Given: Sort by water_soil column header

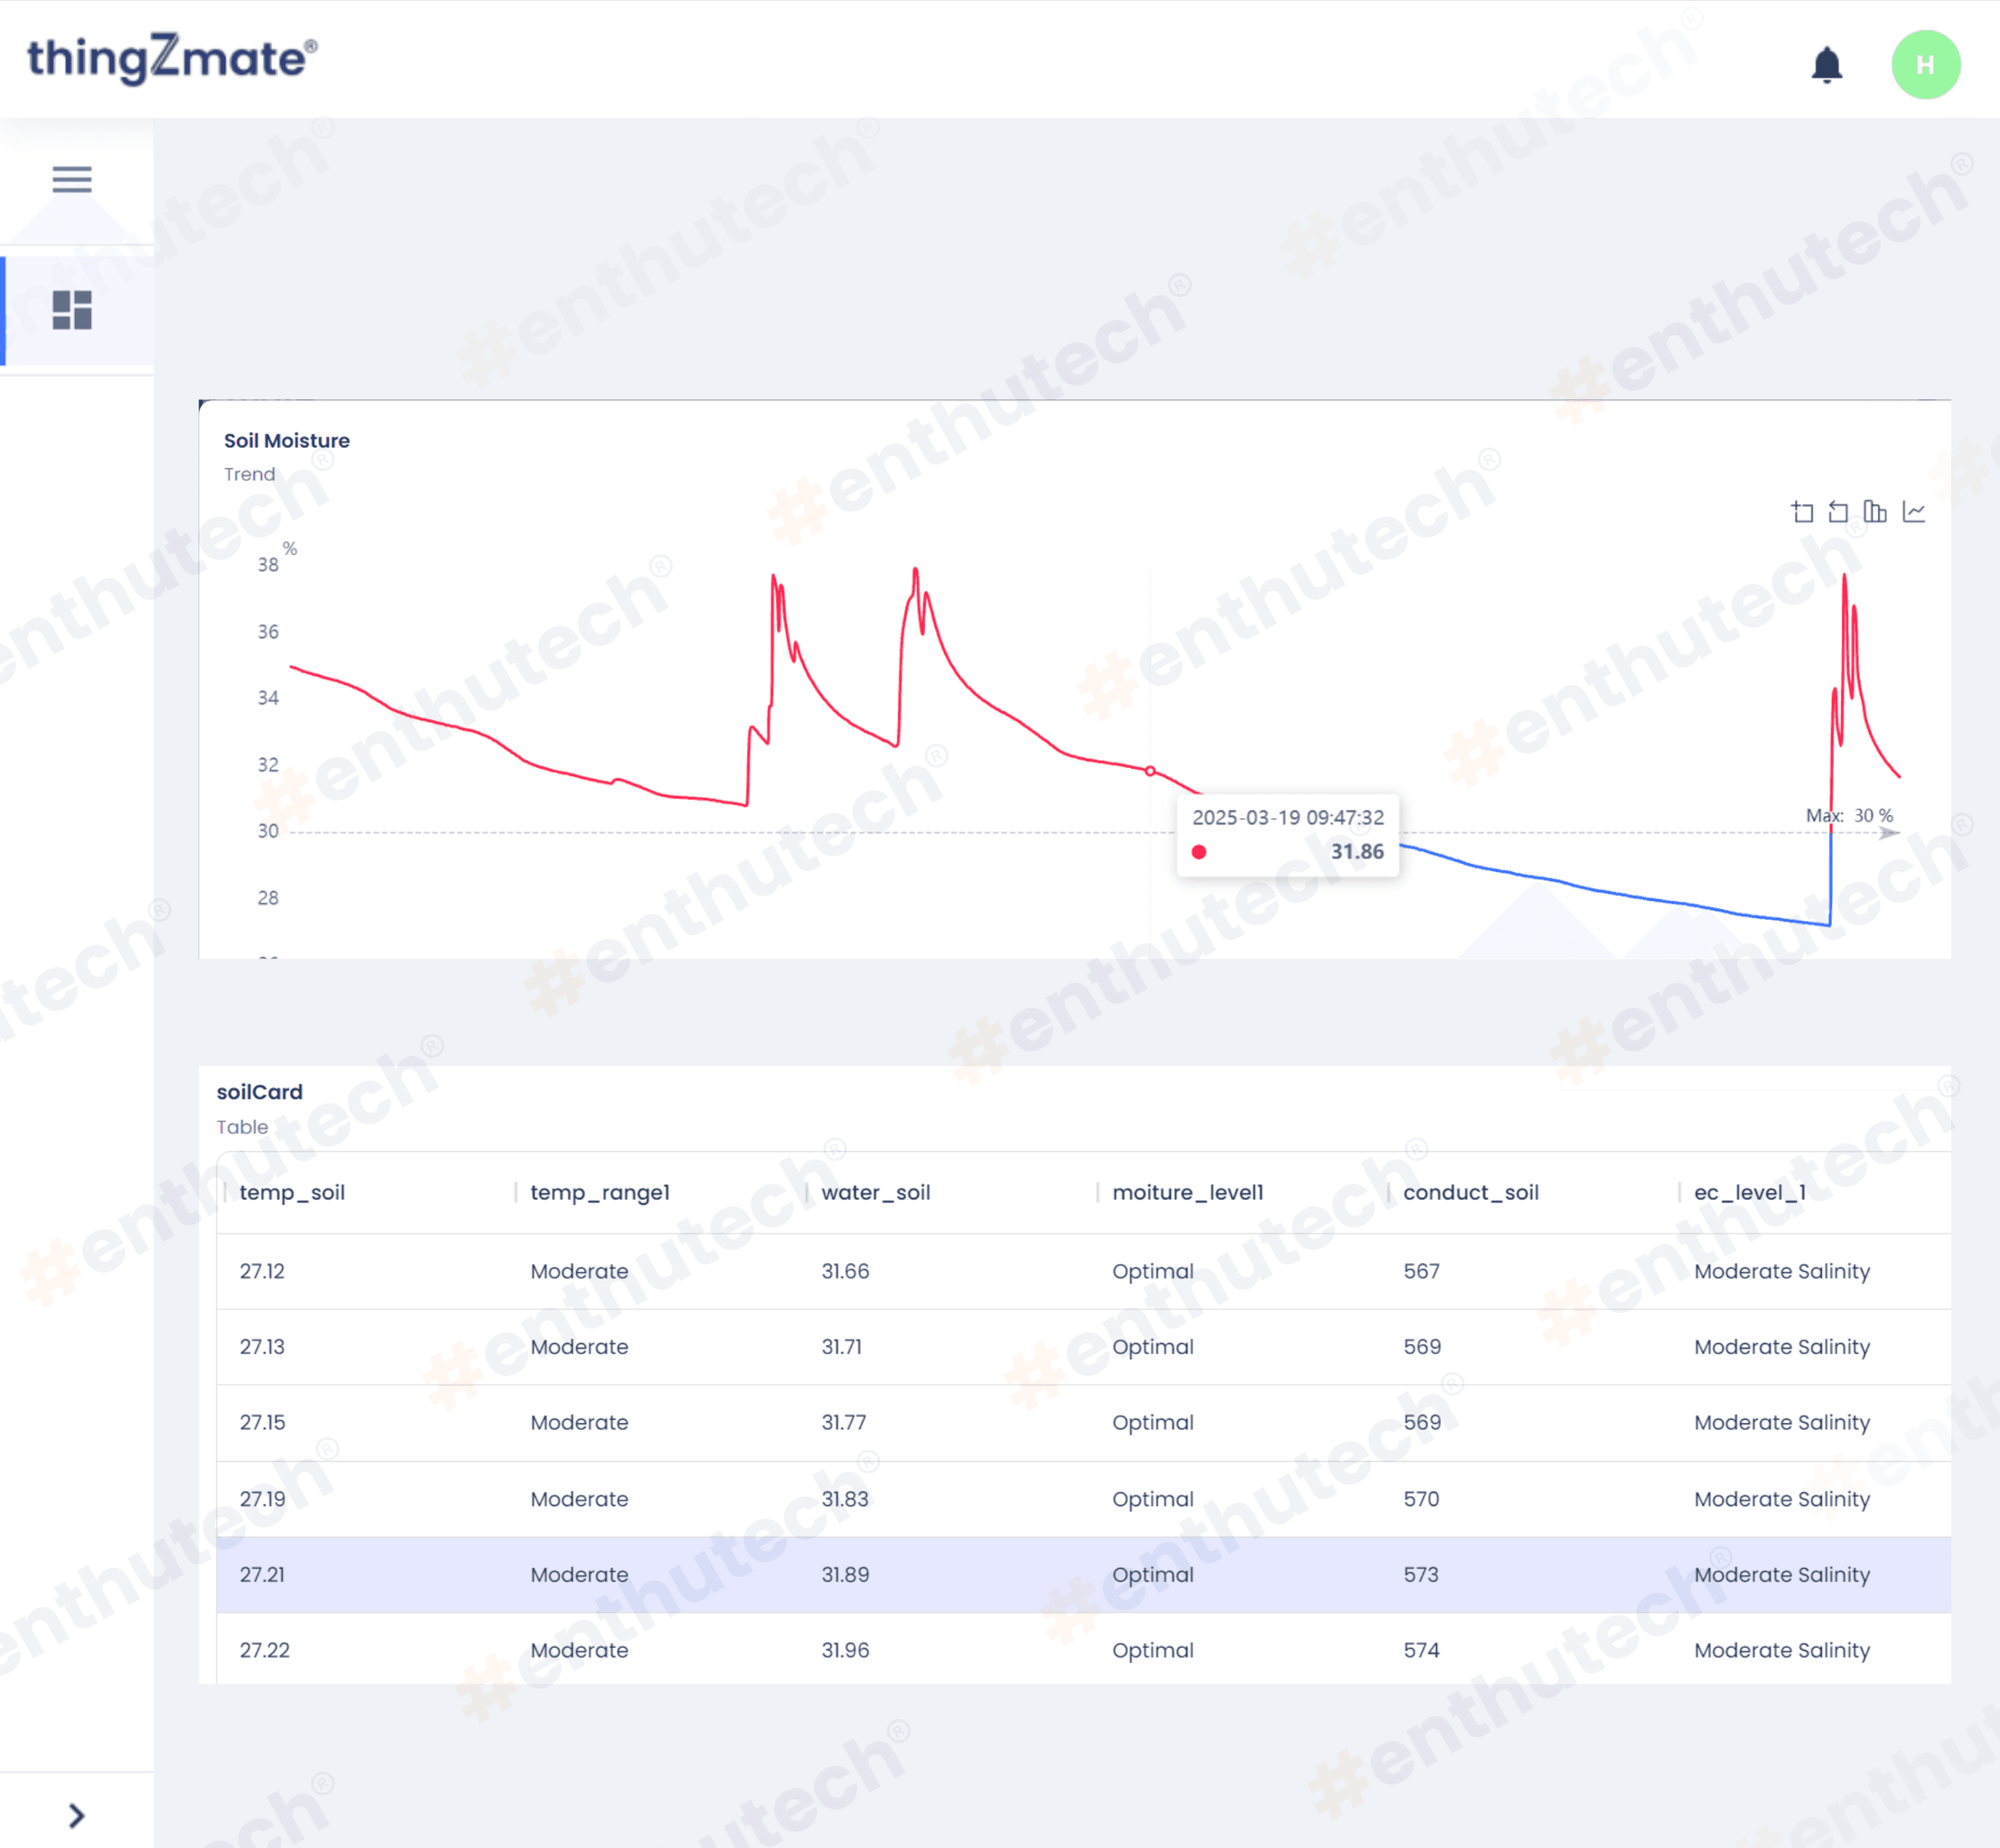Looking at the screenshot, I should click(875, 1192).
